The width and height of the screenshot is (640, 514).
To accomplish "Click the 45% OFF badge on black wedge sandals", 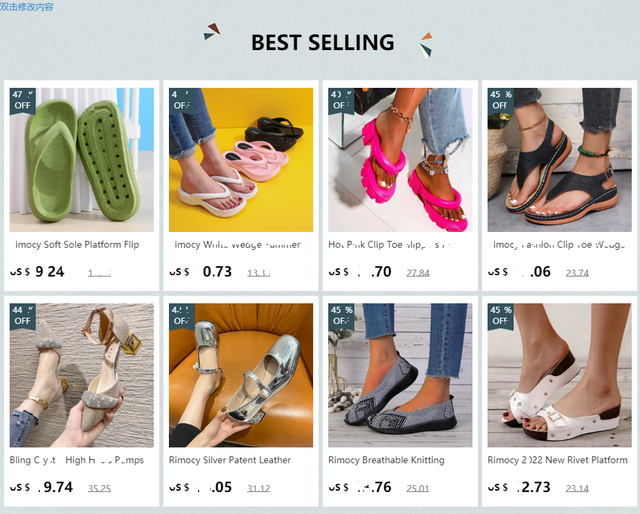I will point(500,99).
